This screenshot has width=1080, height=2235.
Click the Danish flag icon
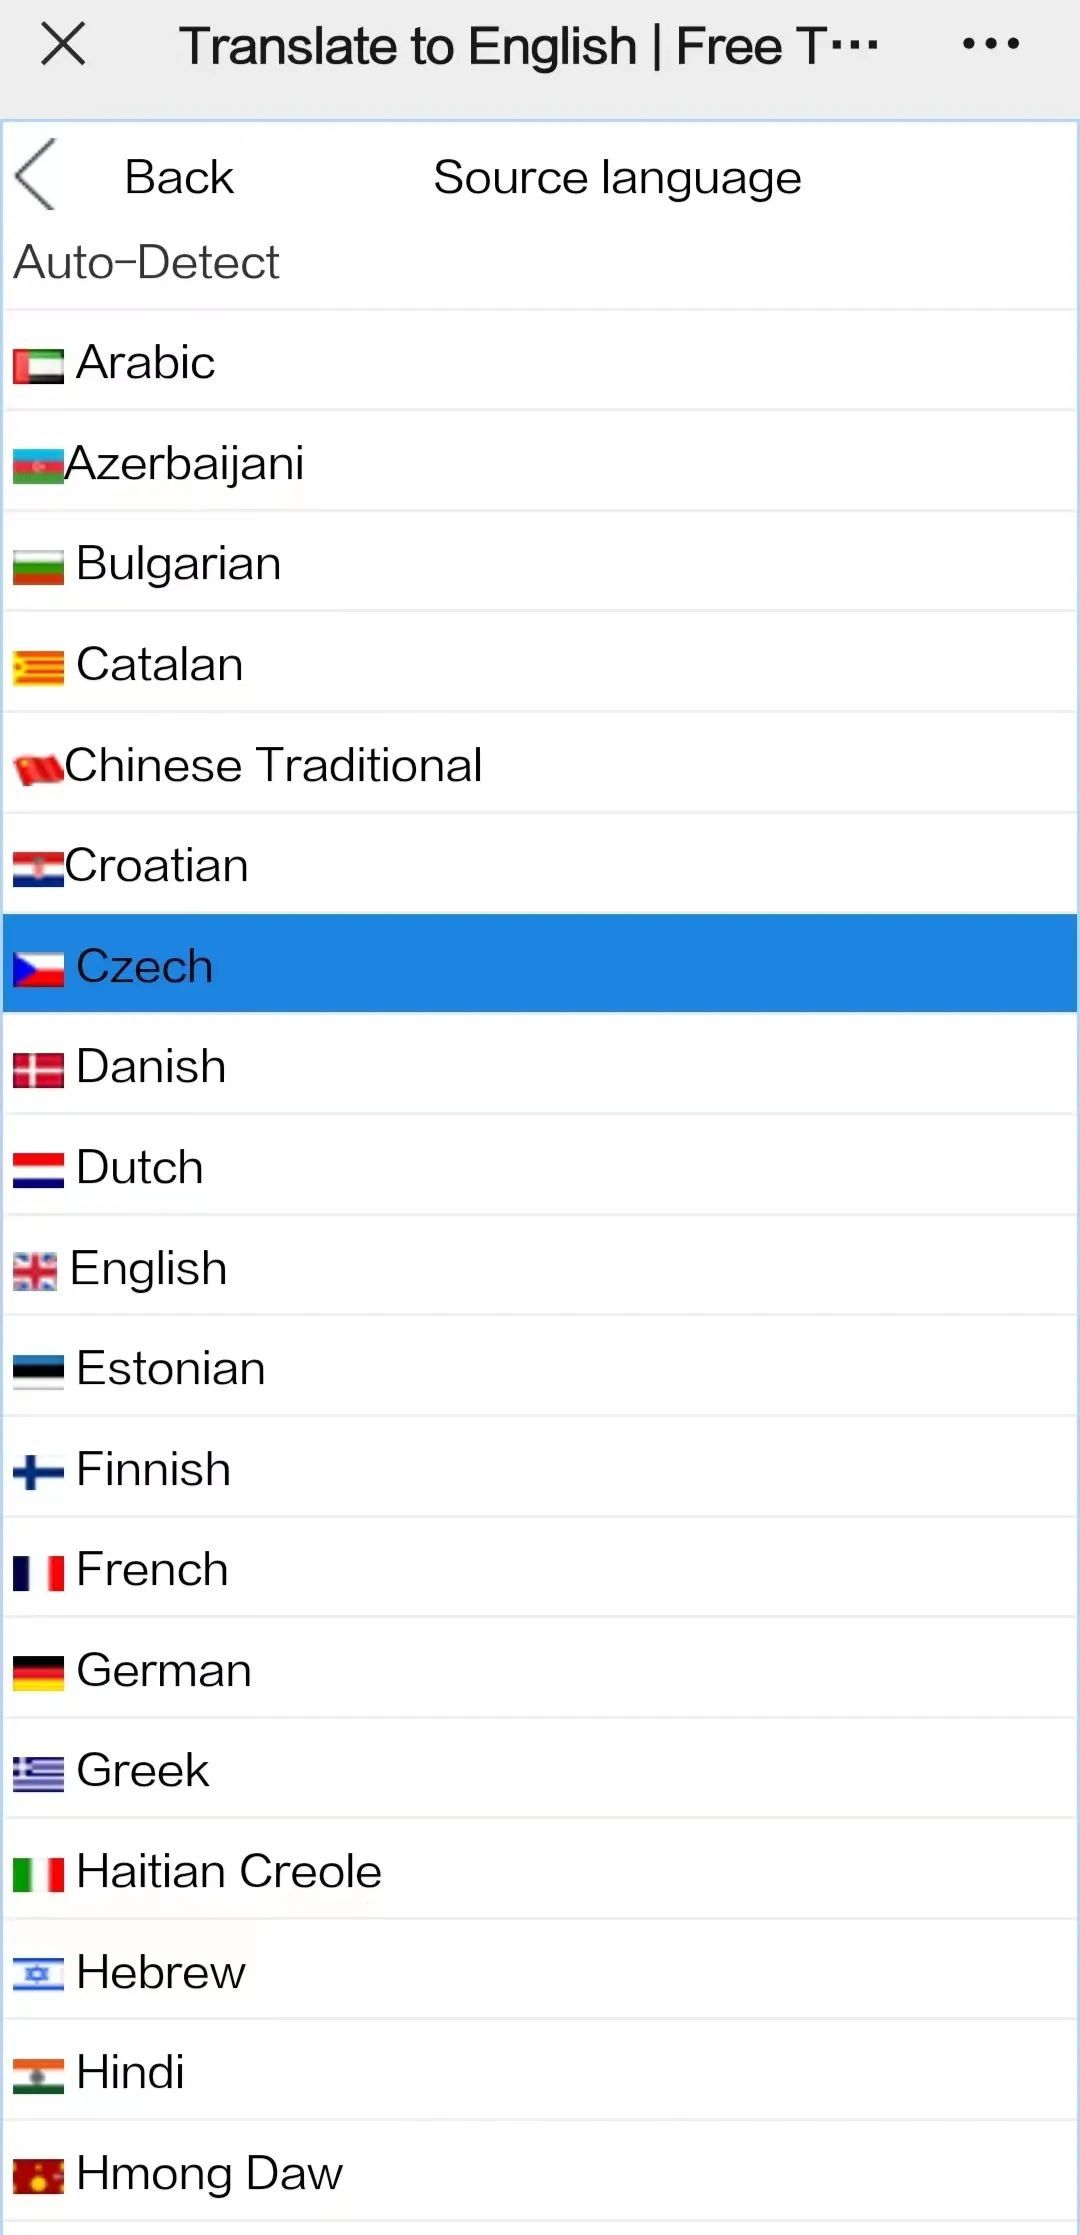37,1066
